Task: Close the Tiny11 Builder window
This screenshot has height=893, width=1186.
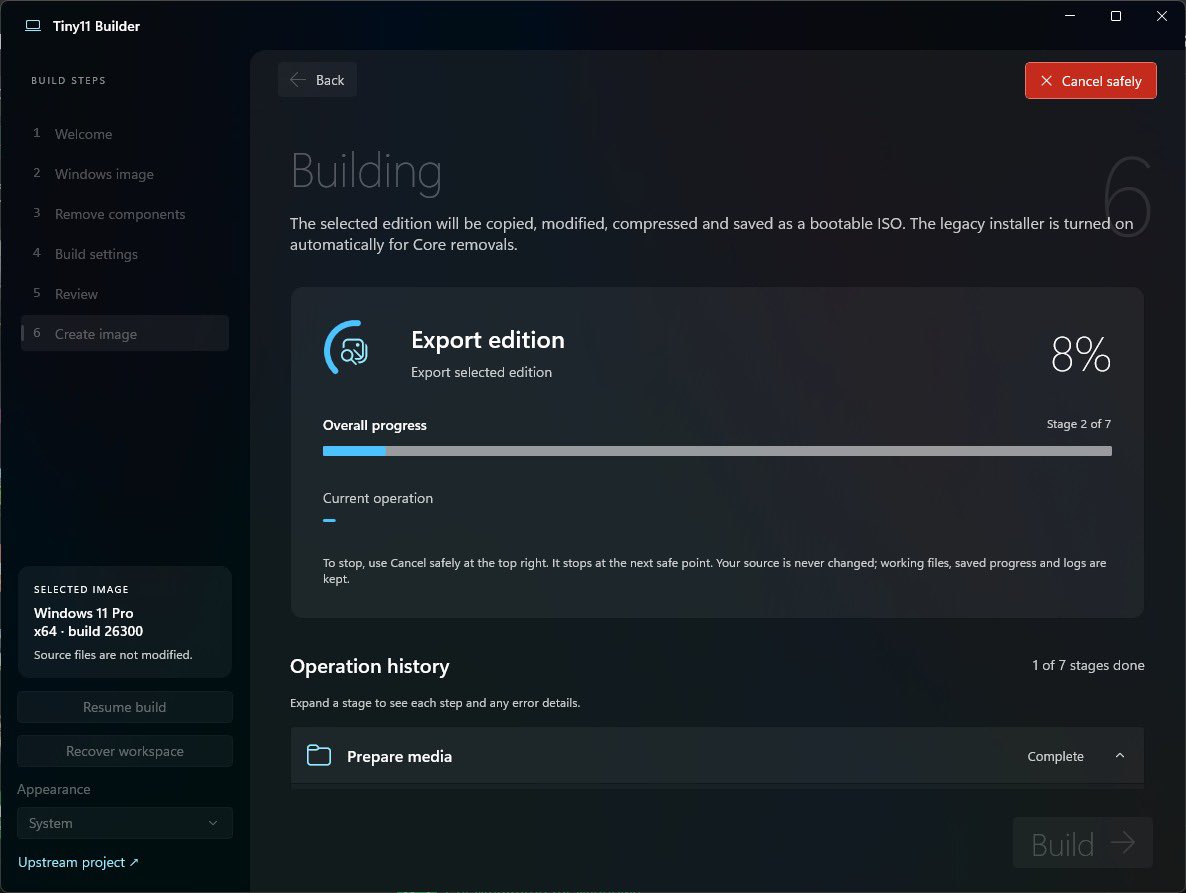Action: 1162,16
